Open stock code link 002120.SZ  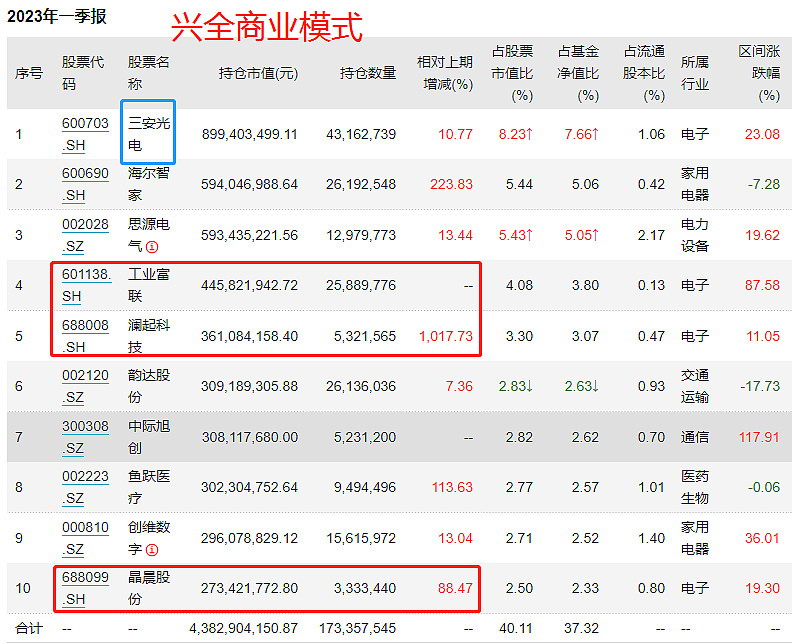point(85,386)
